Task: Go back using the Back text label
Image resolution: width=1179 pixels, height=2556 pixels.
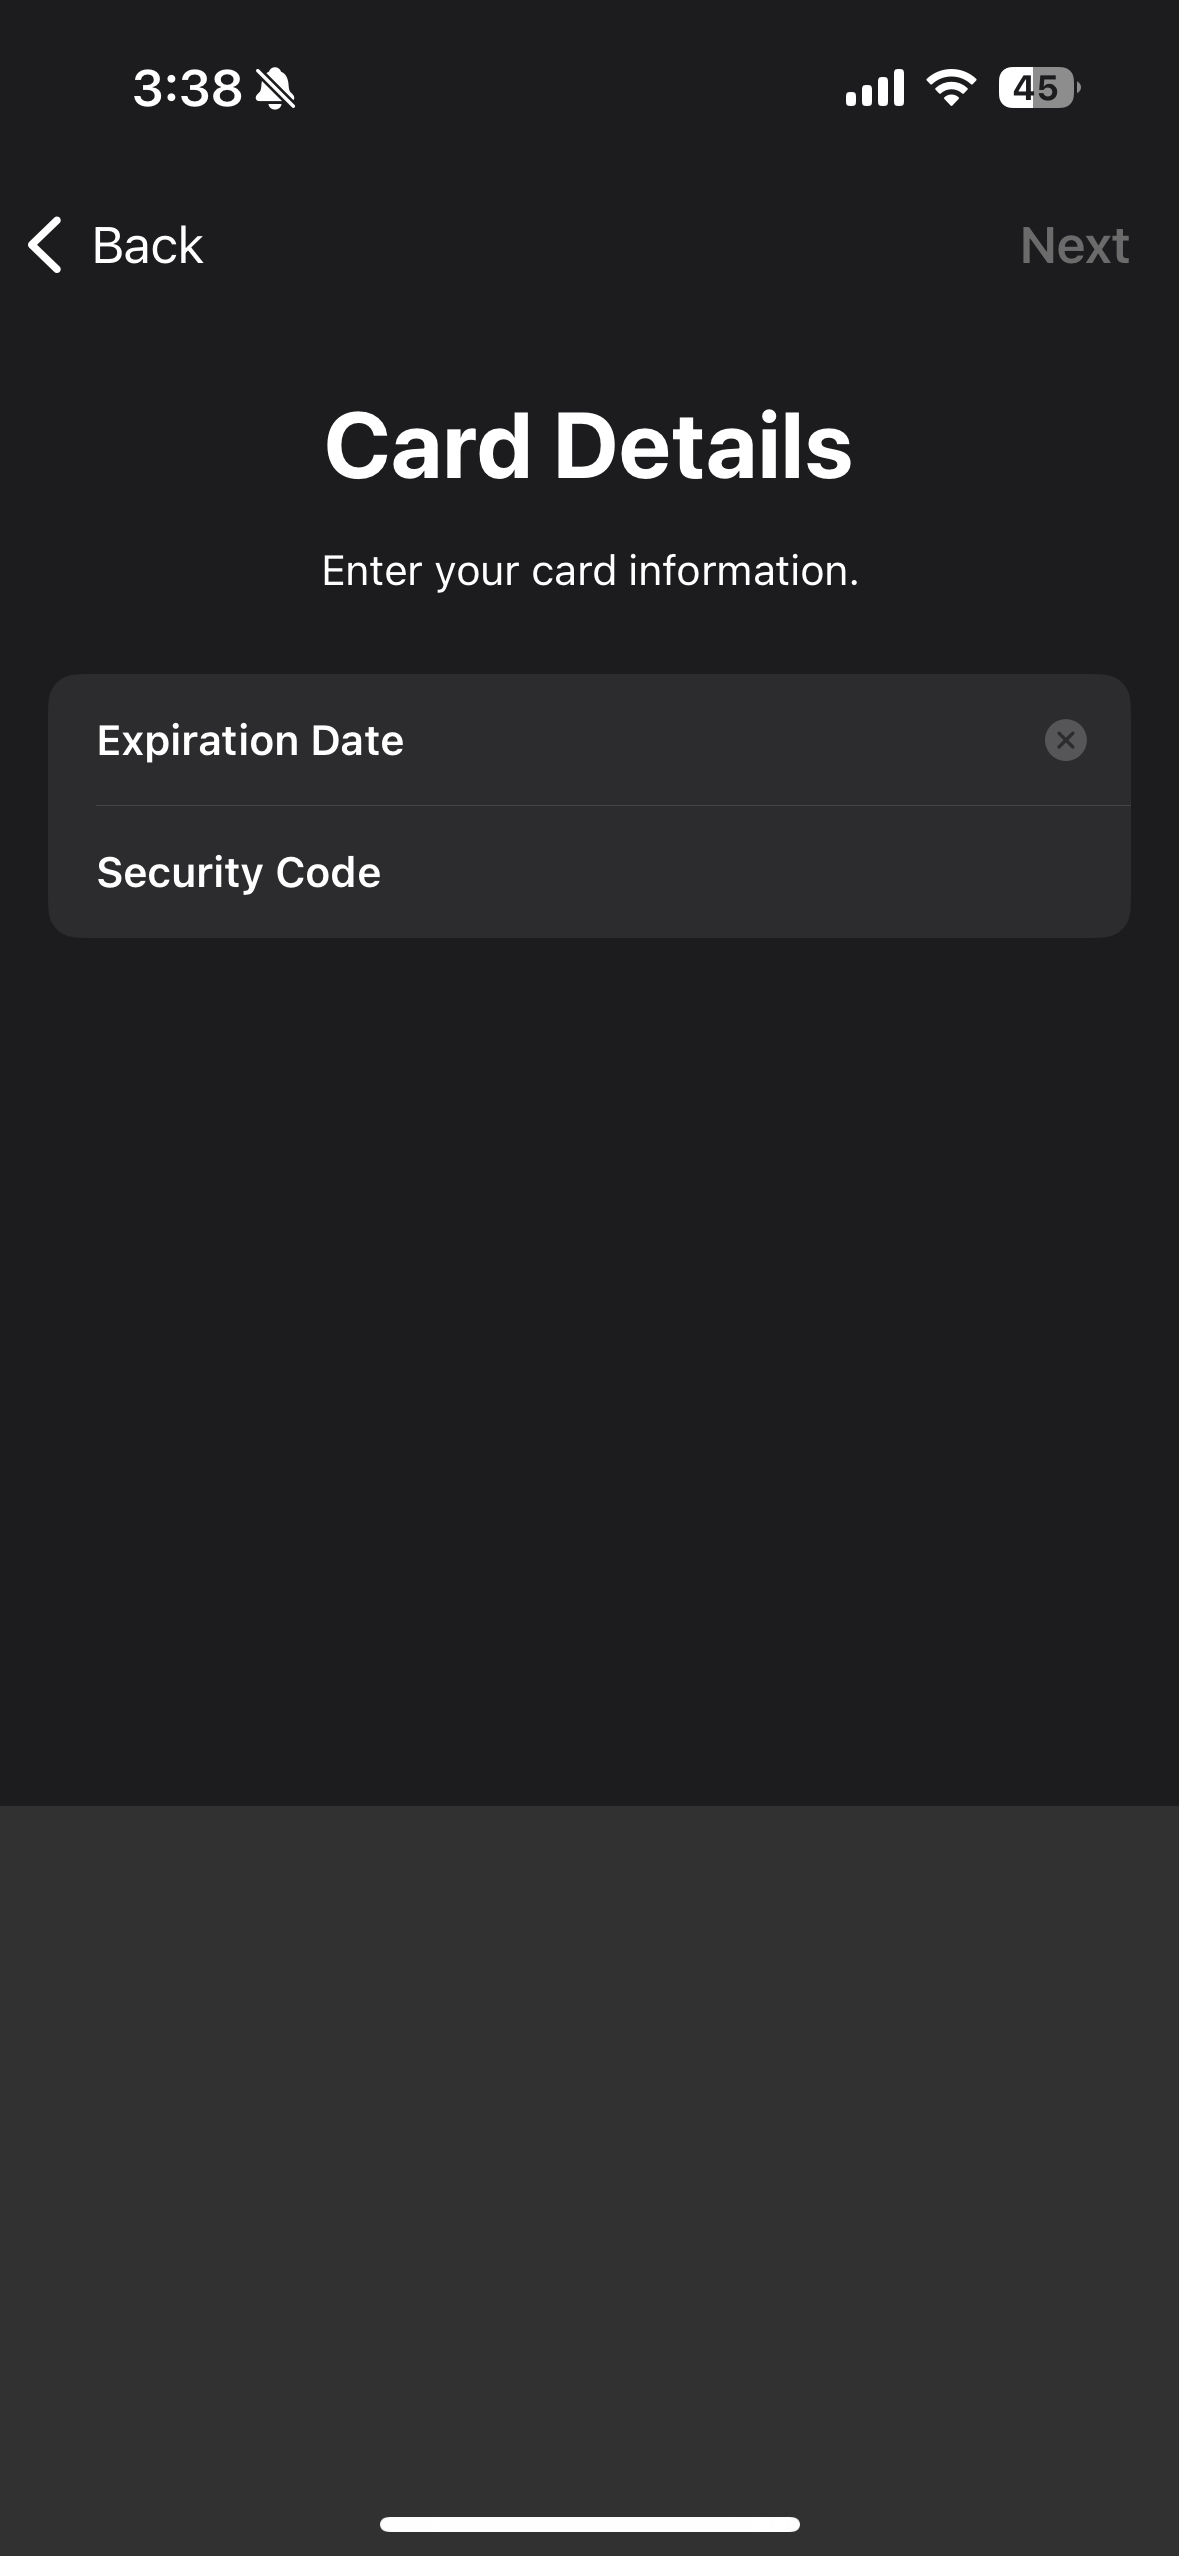Action: [x=148, y=245]
